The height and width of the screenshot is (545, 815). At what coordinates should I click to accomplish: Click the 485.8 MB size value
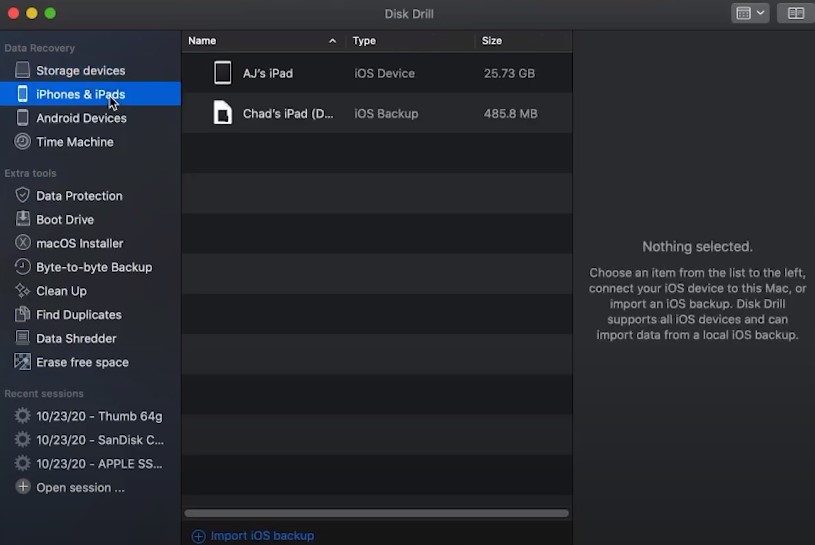510,113
